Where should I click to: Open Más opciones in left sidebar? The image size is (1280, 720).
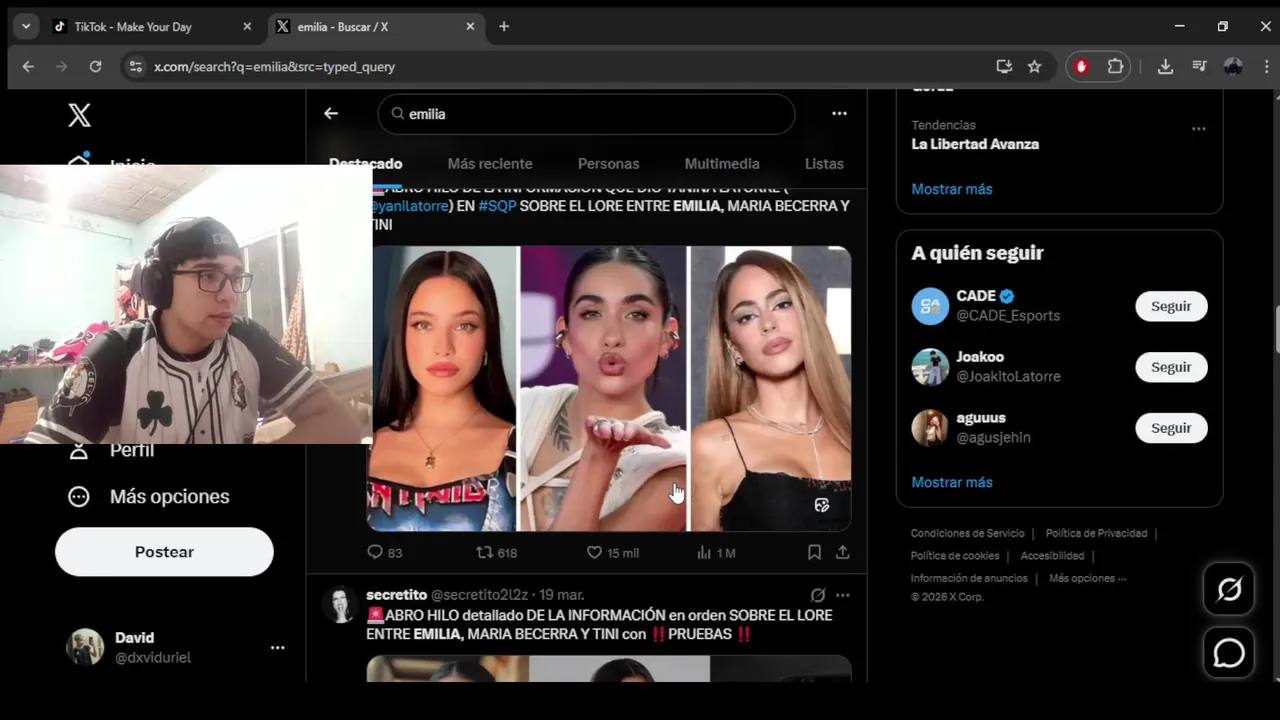[148, 497]
